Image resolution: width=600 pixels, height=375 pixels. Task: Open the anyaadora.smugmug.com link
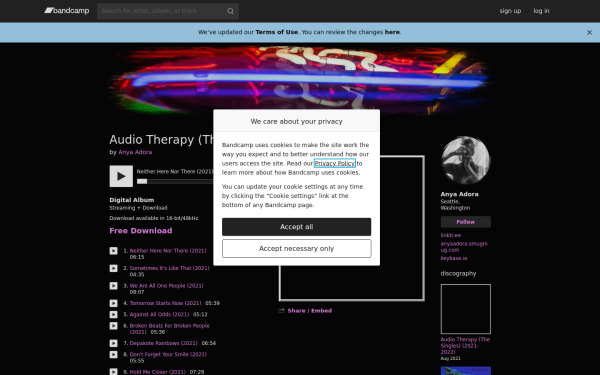(x=464, y=246)
